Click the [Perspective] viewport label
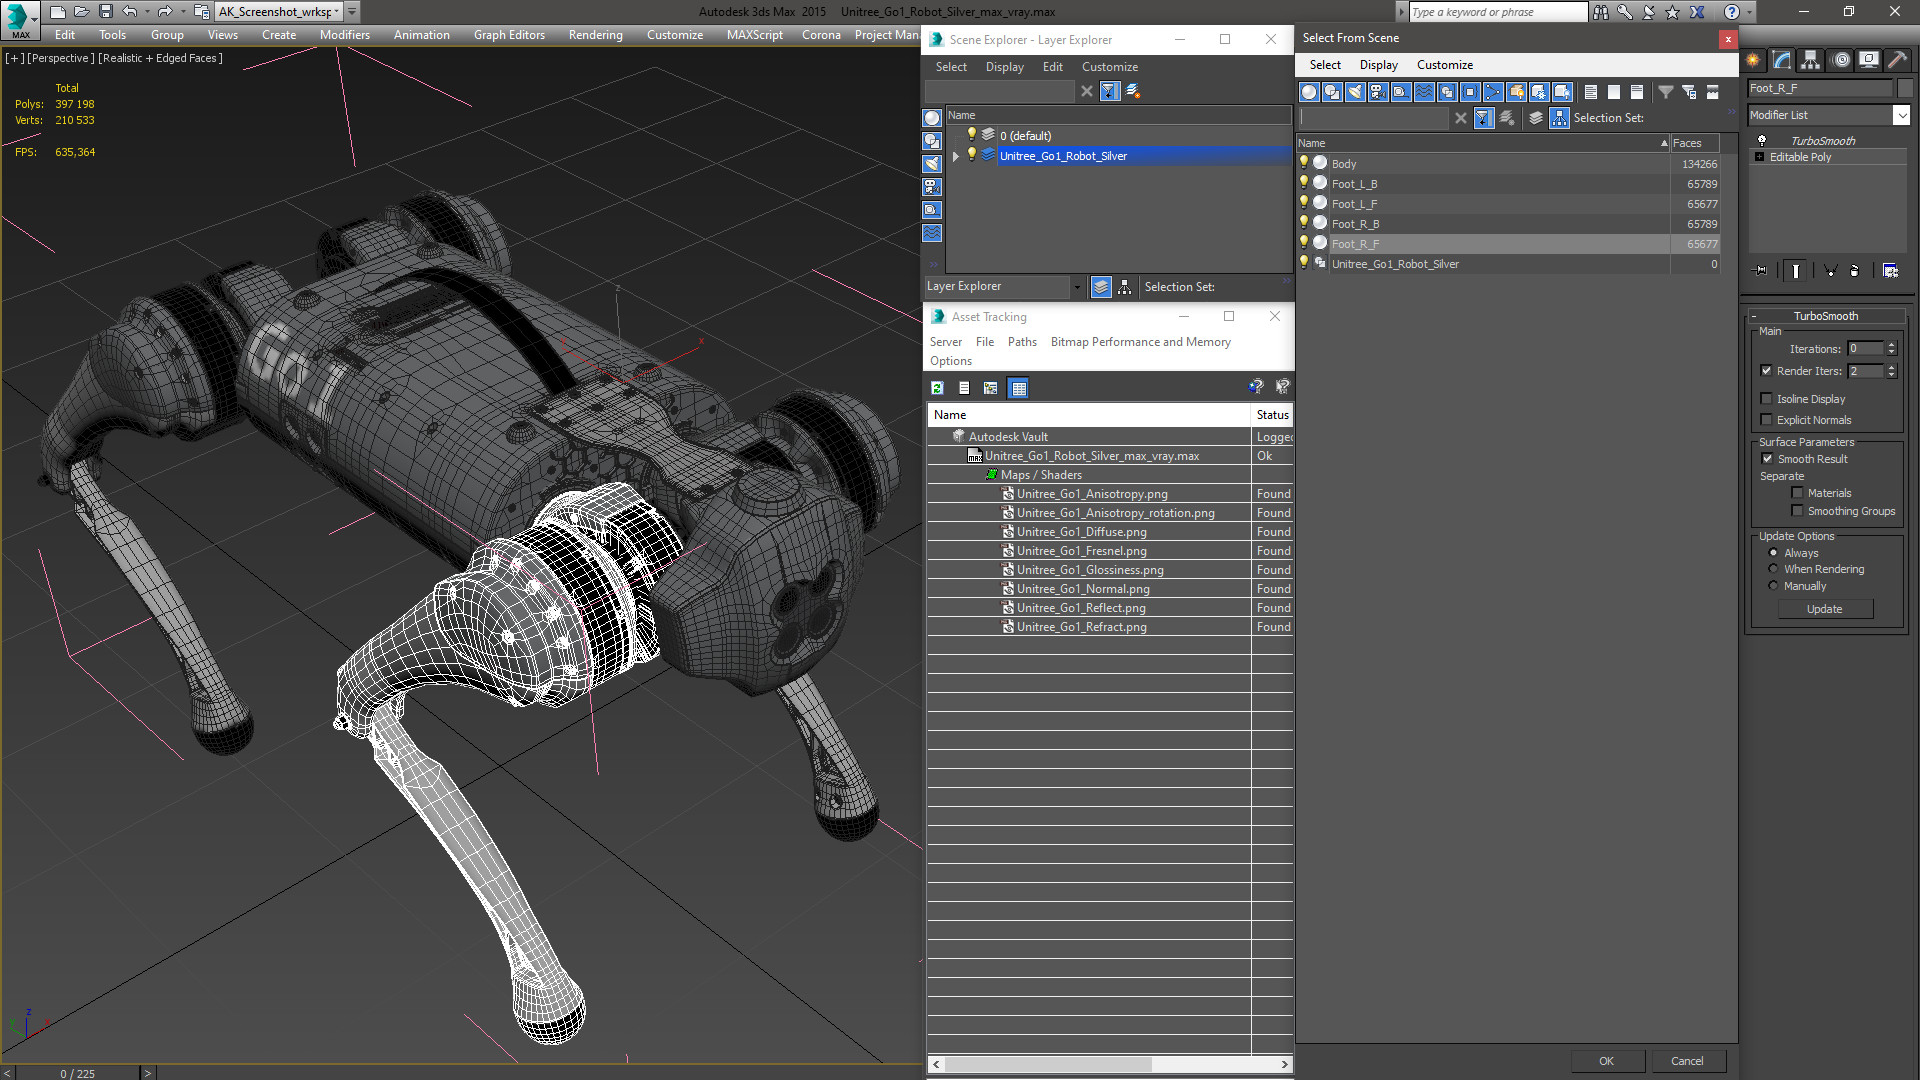This screenshot has width=1920, height=1080. [61, 58]
